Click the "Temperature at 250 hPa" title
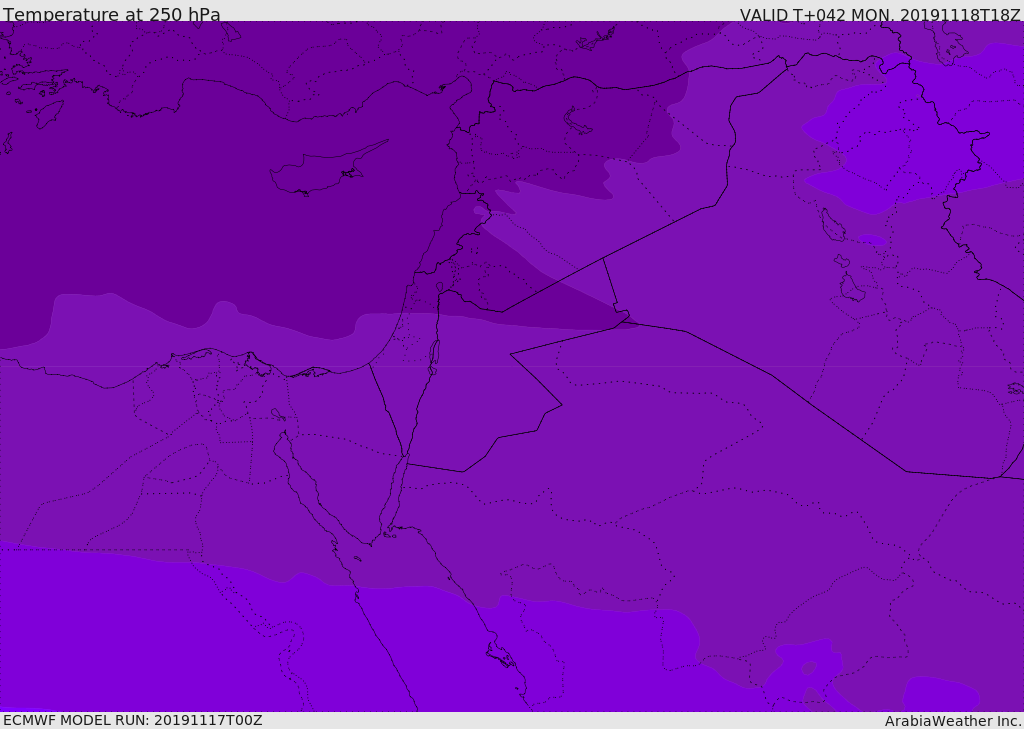Screen dimensions: 1024x729 click(111, 14)
